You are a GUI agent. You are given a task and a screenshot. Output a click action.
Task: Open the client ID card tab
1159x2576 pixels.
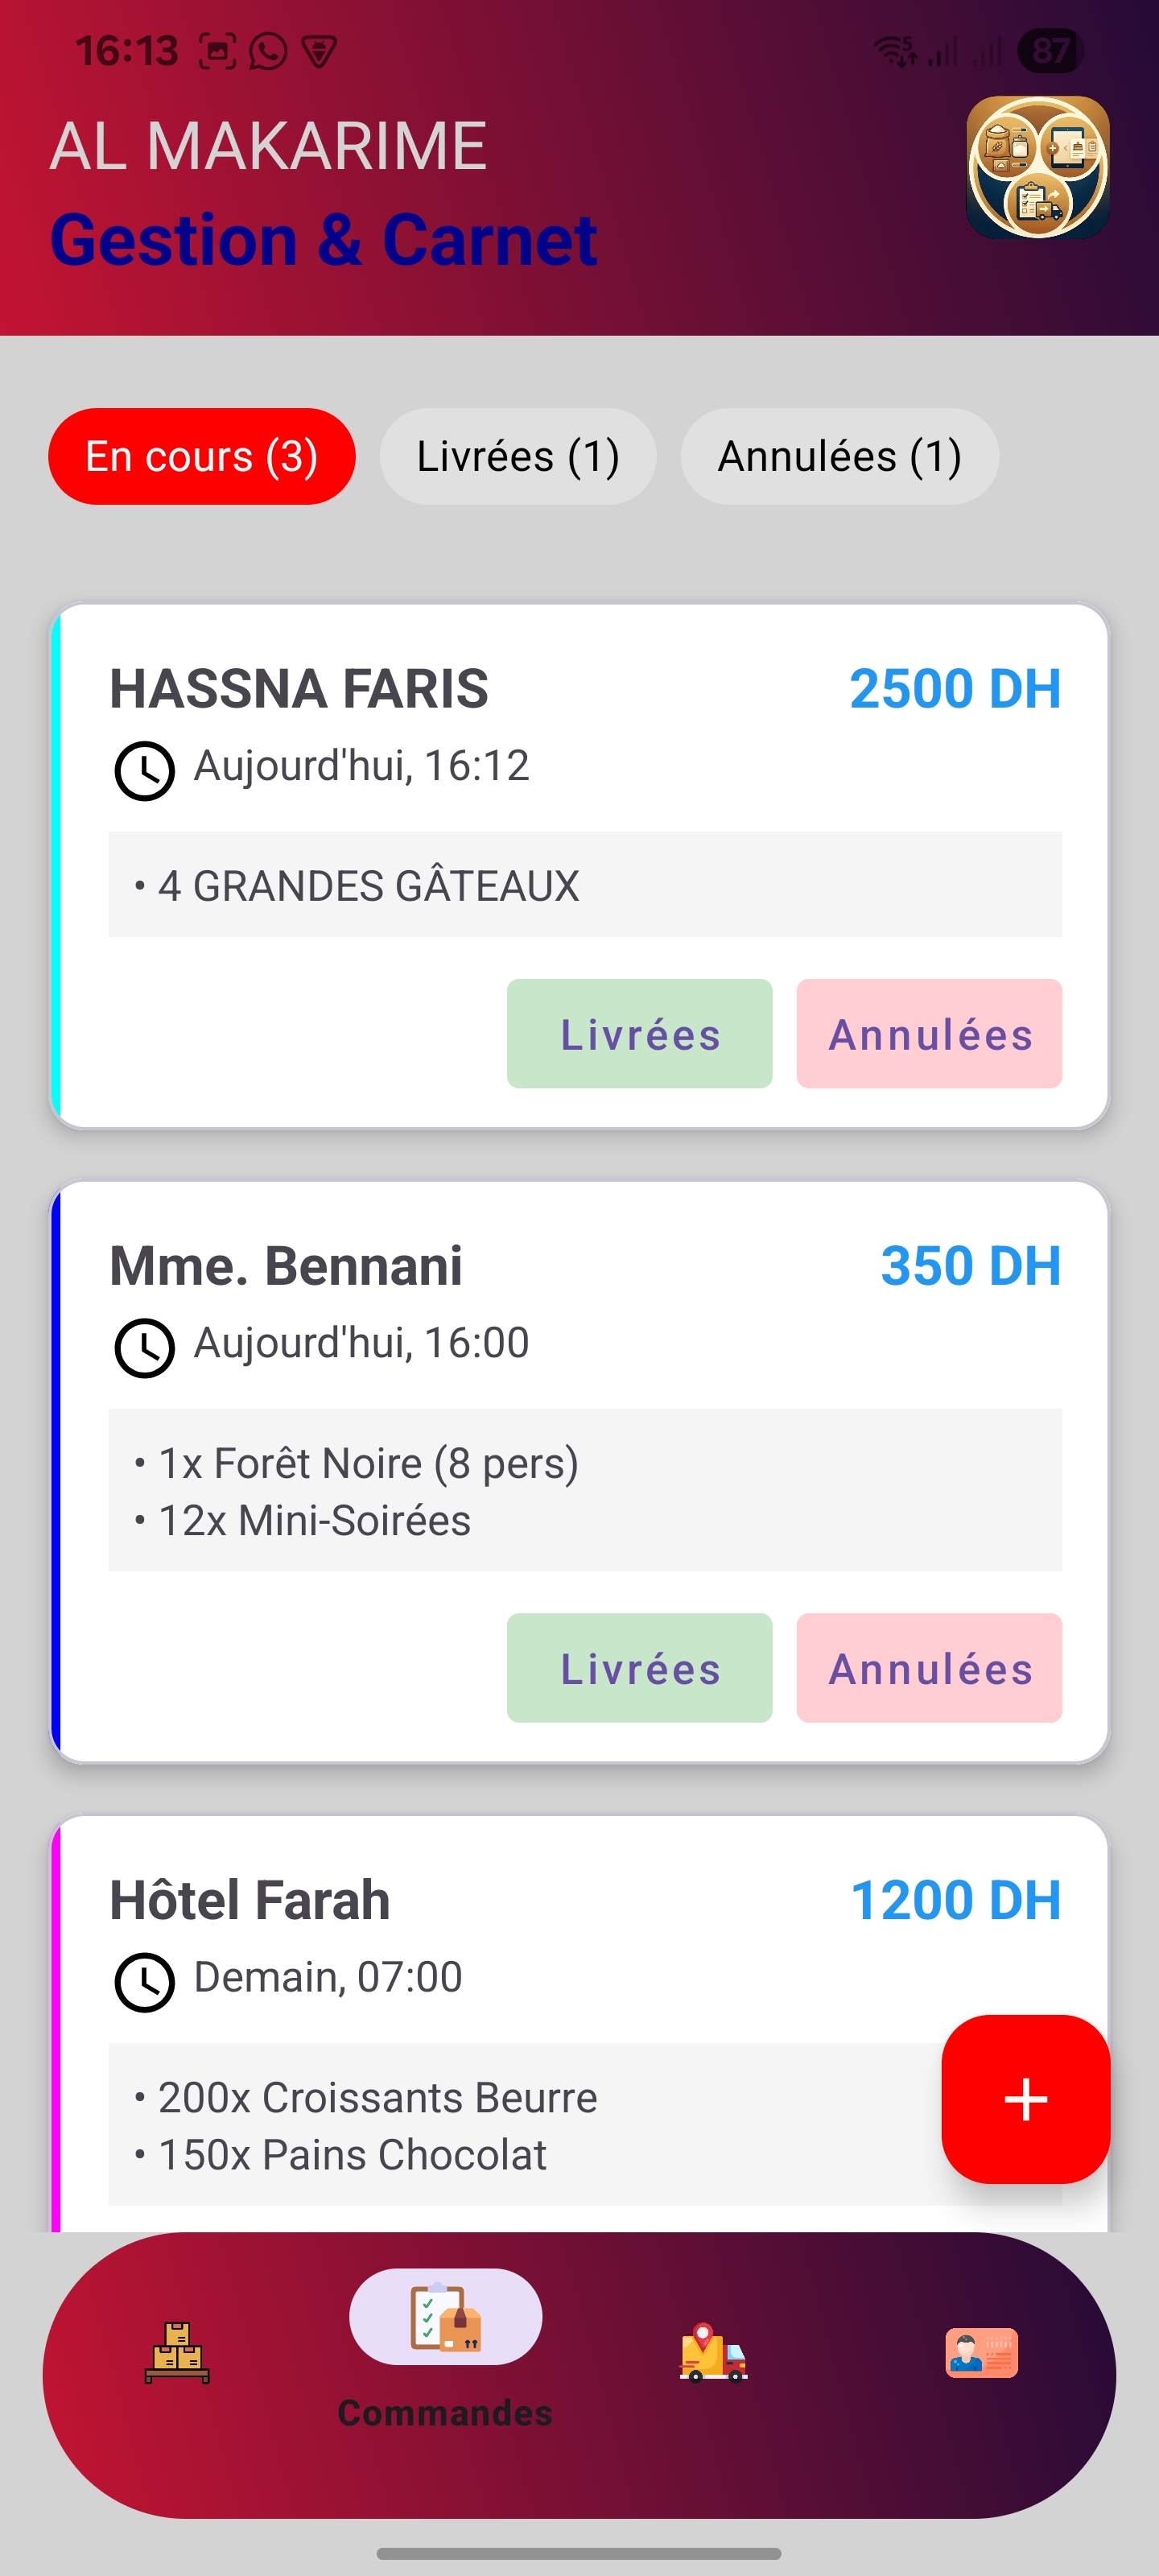pos(981,2352)
